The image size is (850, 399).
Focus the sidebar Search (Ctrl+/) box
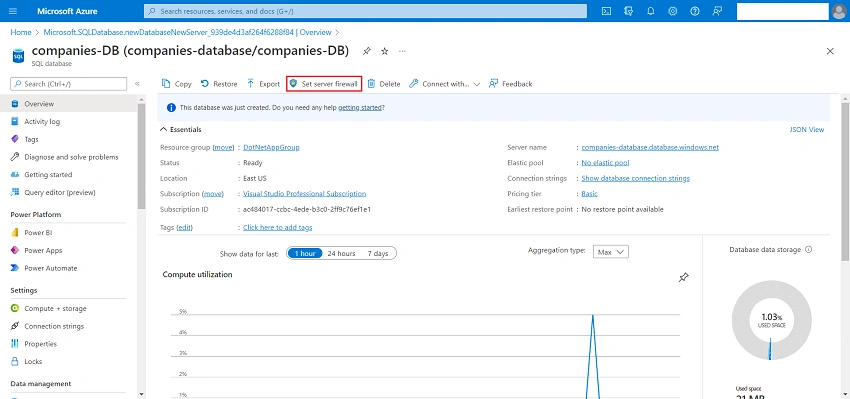coord(68,84)
